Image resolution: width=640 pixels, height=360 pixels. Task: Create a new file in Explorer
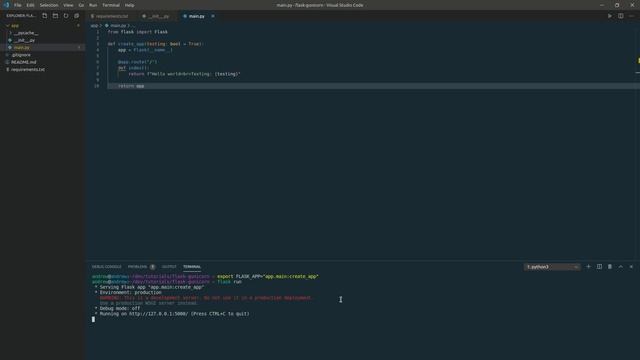click(x=44, y=16)
